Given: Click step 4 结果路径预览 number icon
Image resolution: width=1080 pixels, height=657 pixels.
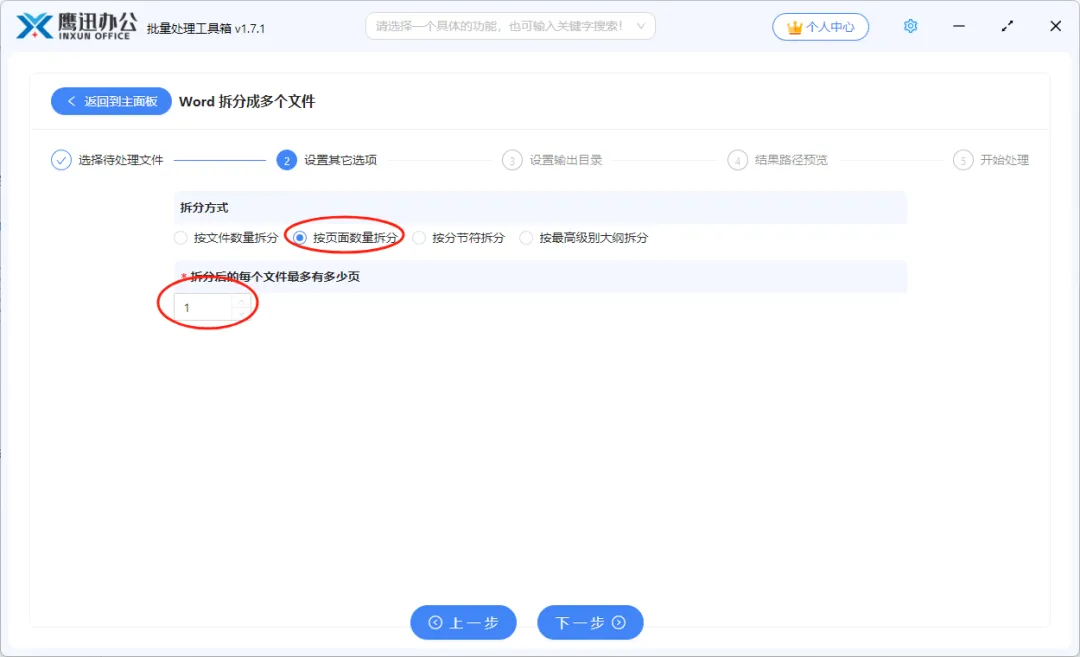Looking at the screenshot, I should tap(738, 160).
